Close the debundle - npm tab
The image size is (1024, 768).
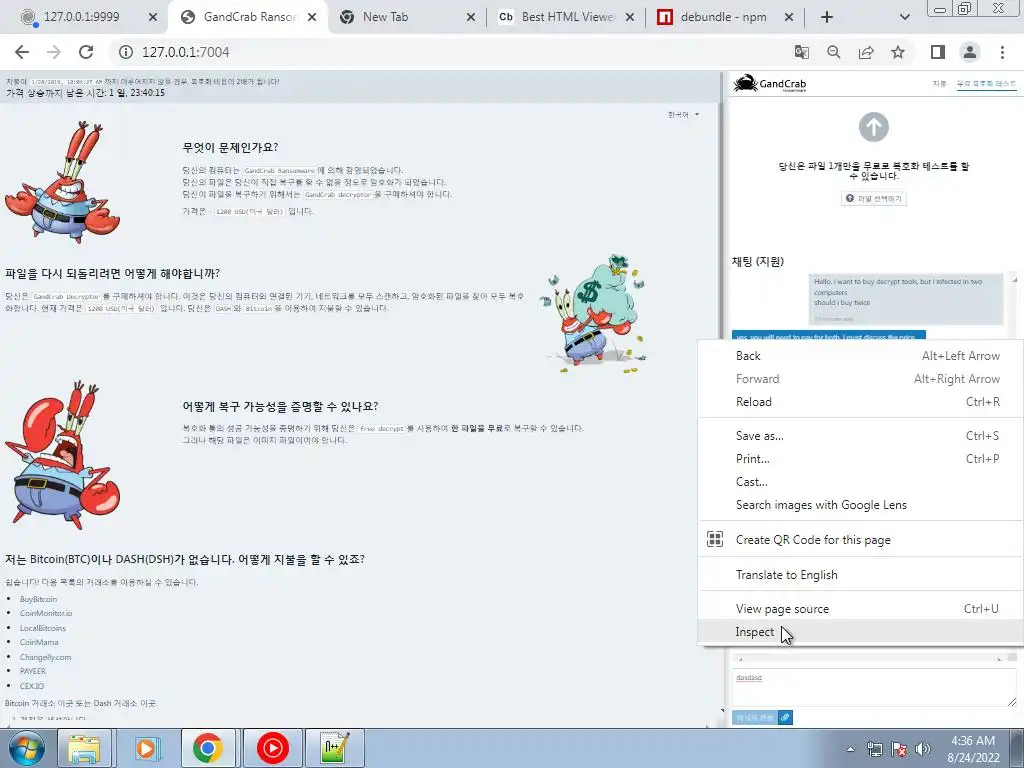click(x=789, y=17)
